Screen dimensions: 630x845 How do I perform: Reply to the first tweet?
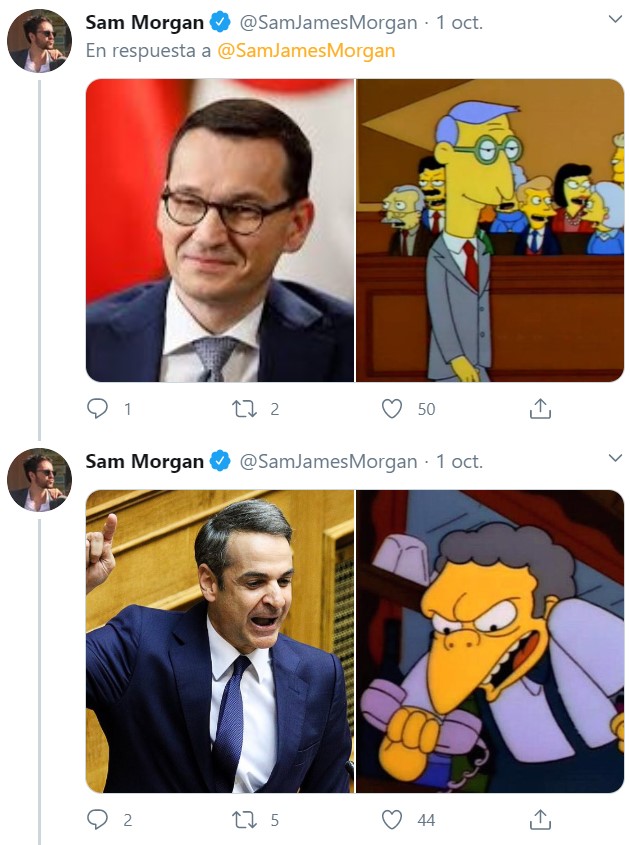pyautogui.click(x=98, y=408)
